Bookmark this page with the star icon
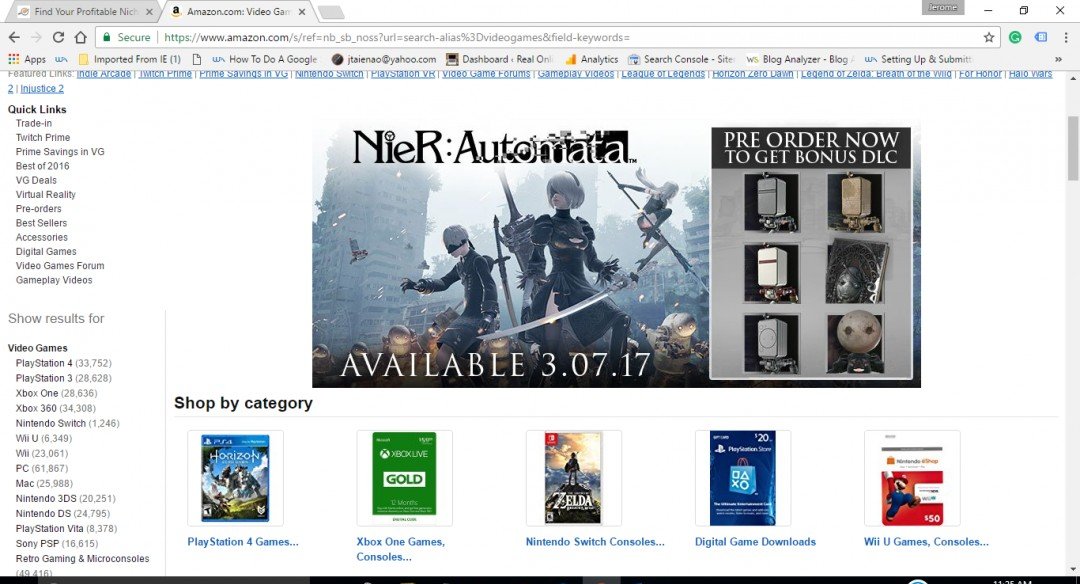 [x=989, y=37]
